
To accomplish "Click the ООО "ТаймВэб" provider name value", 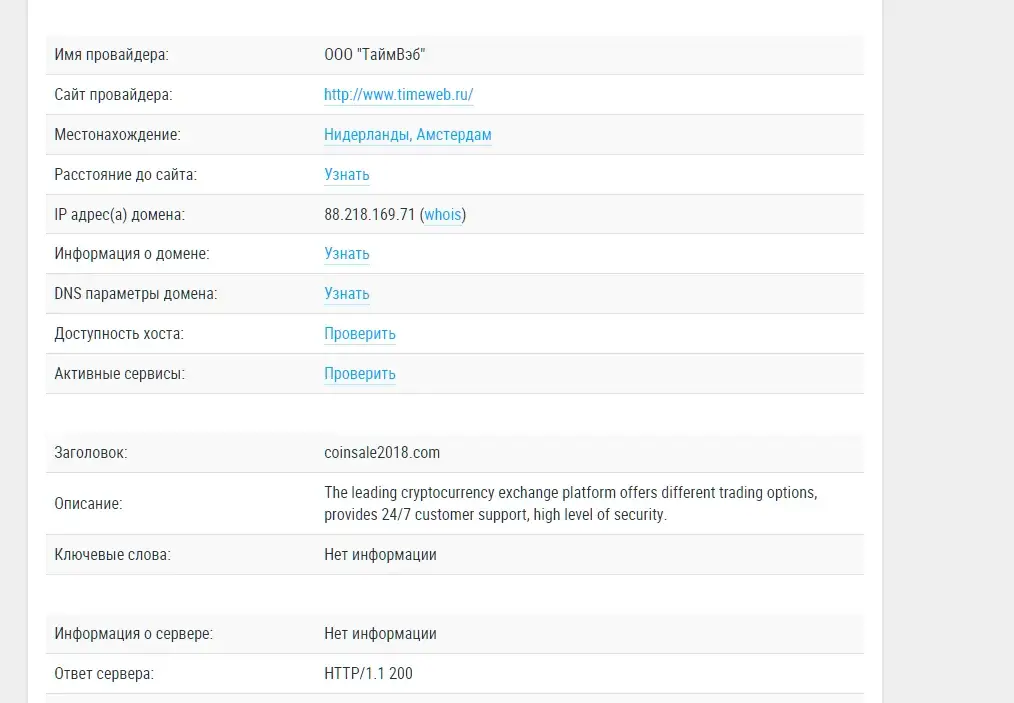I will click(374, 54).
